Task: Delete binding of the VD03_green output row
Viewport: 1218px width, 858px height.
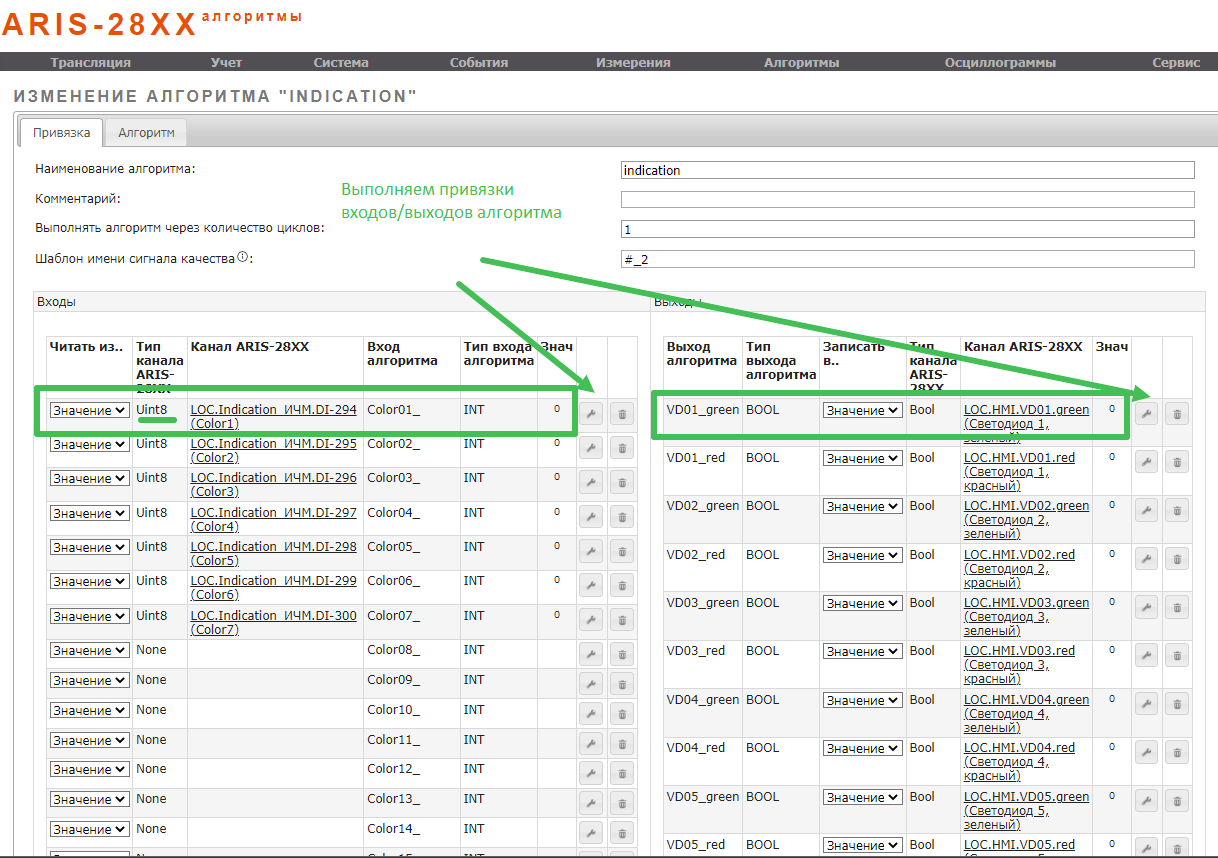Action: 1177,606
